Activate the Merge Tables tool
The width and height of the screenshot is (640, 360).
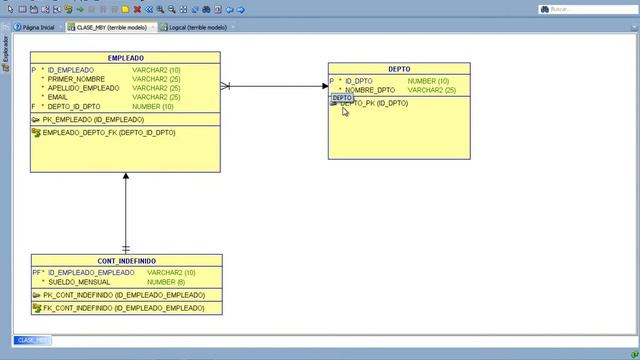[57, 9]
